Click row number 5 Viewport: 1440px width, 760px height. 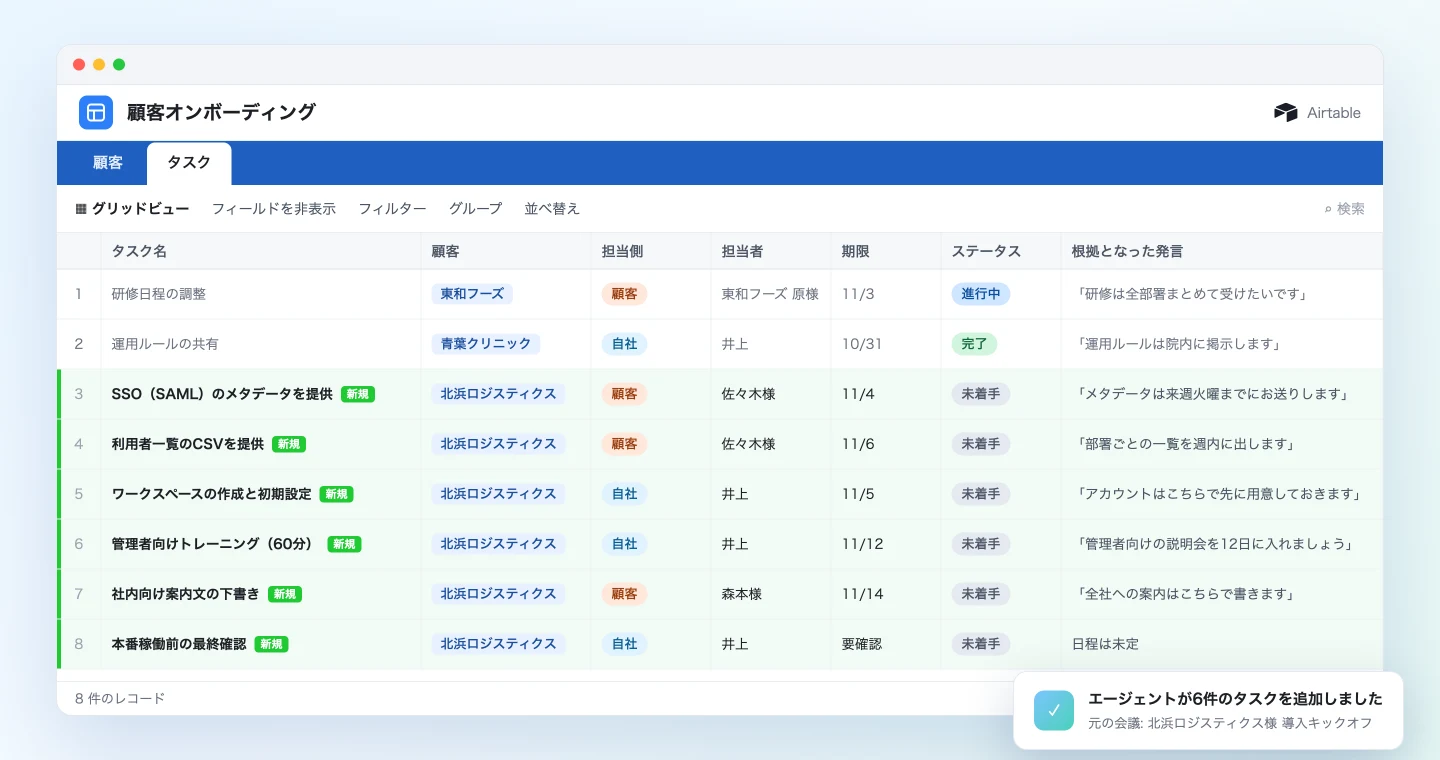coord(79,494)
